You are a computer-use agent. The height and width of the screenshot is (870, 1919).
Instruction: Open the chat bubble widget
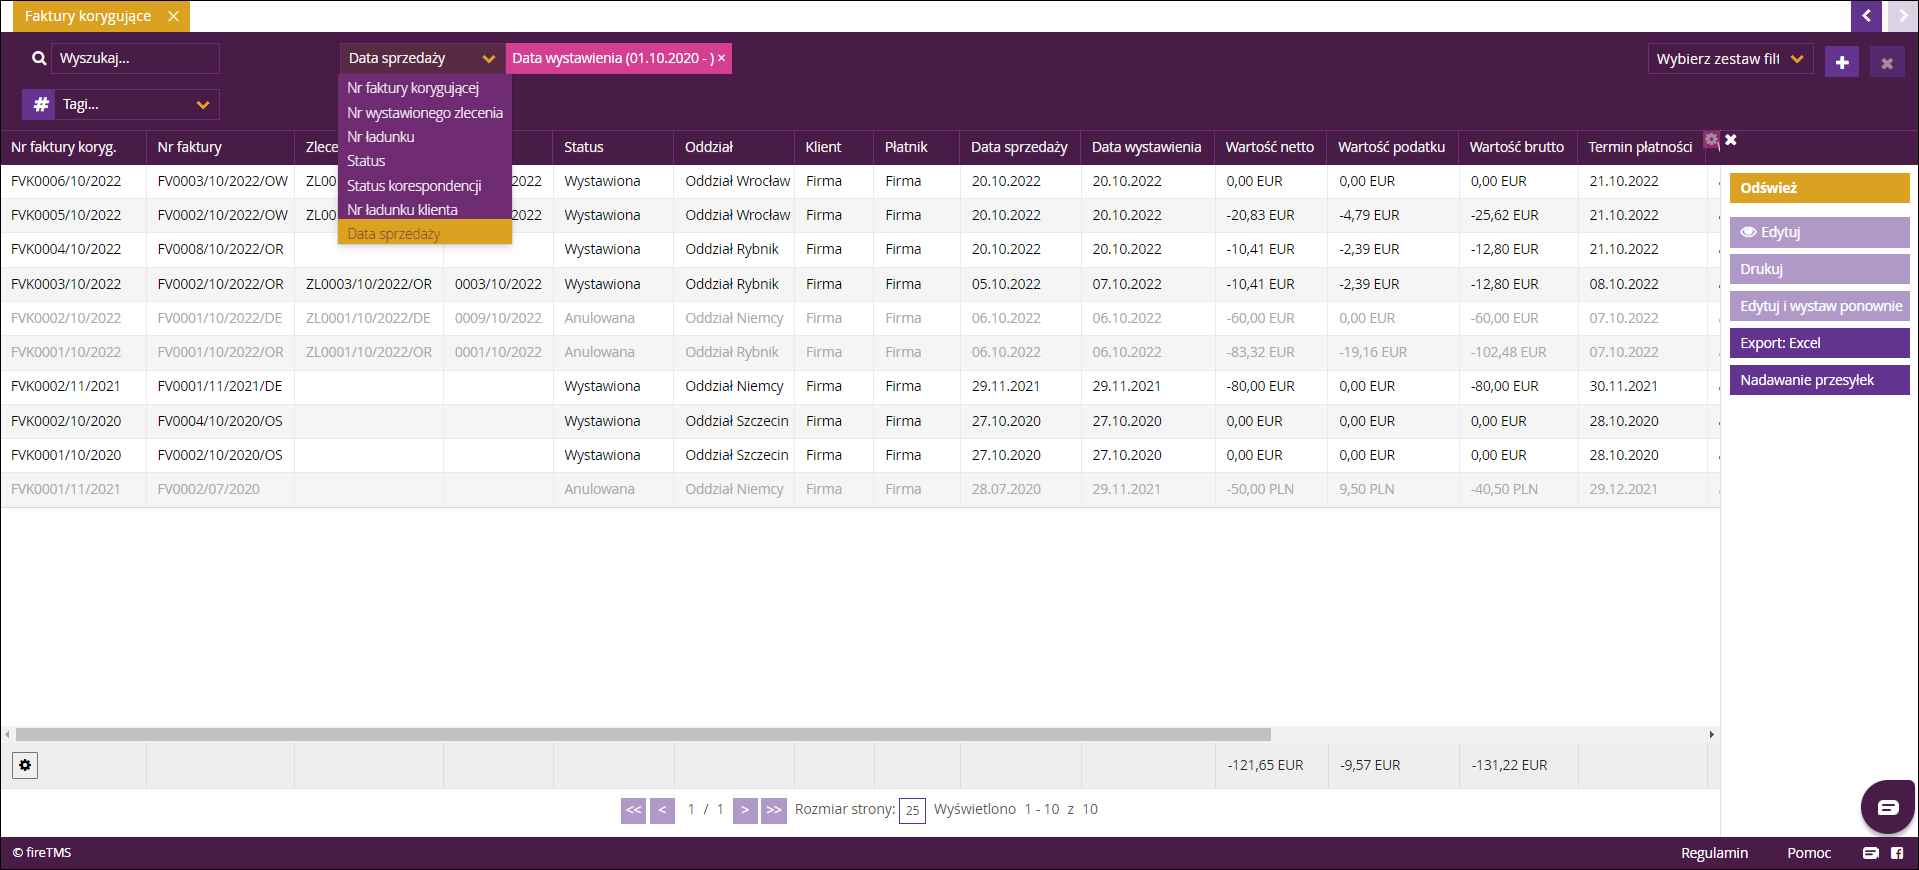pyautogui.click(x=1888, y=807)
